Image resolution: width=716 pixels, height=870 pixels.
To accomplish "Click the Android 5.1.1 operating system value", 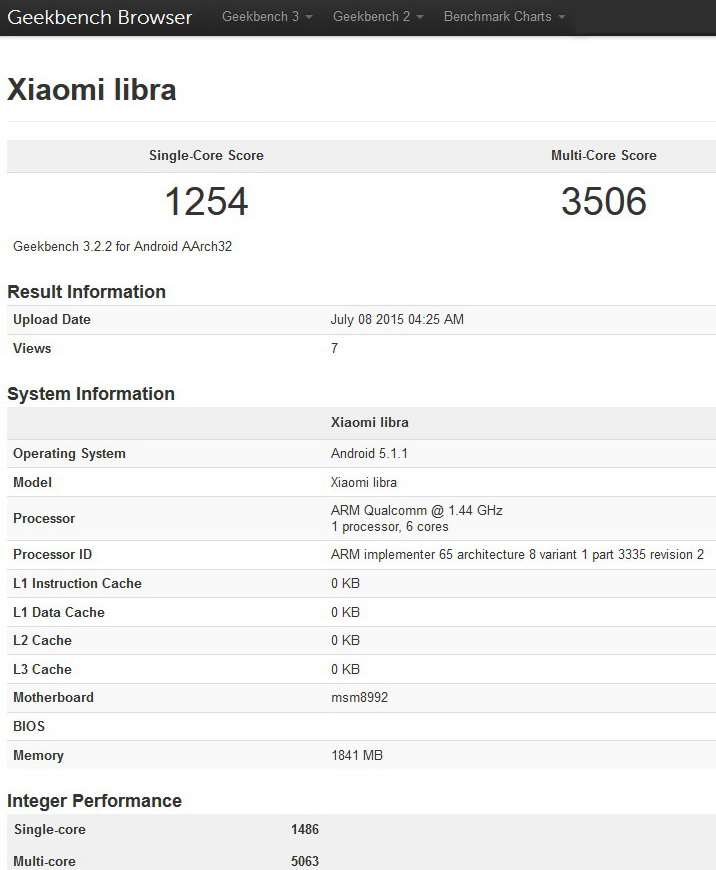I will (x=369, y=453).
